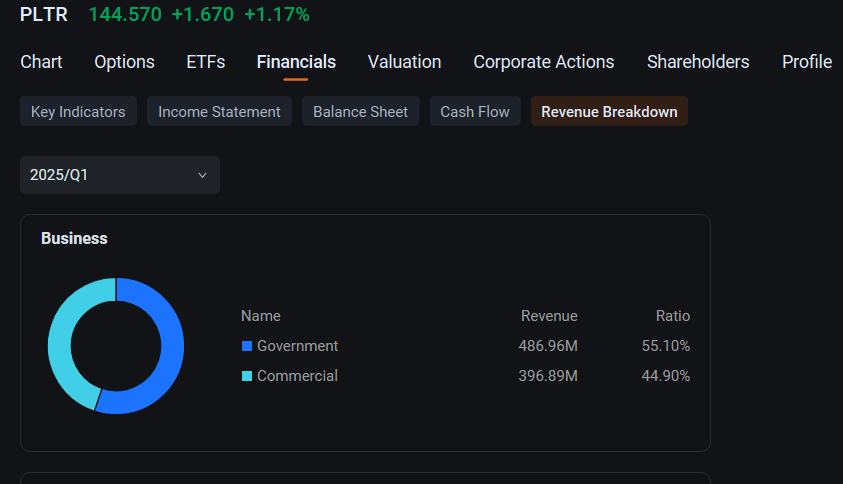Click the 44.90% ratio value
The image size is (843, 484).
tap(666, 376)
